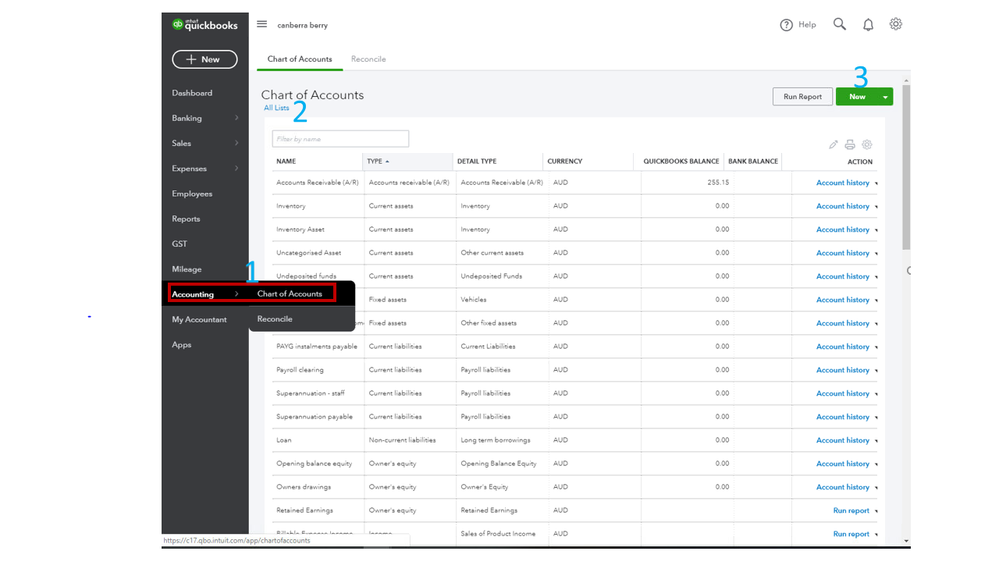Open Dashboard in the sidebar

[x=192, y=93]
